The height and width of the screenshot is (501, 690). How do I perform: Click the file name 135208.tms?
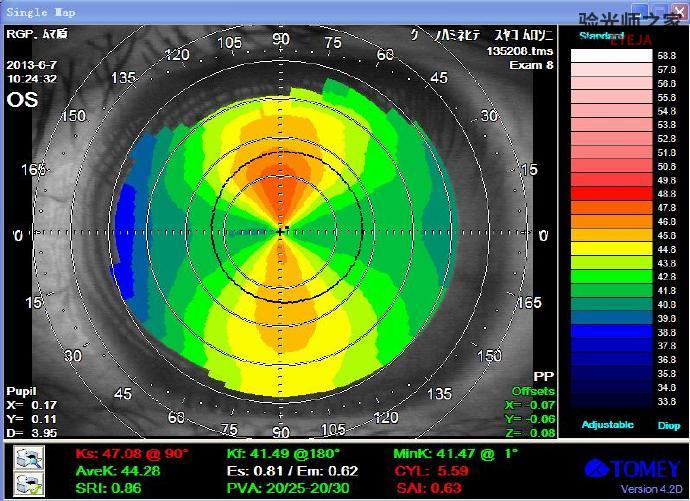click(x=520, y=51)
